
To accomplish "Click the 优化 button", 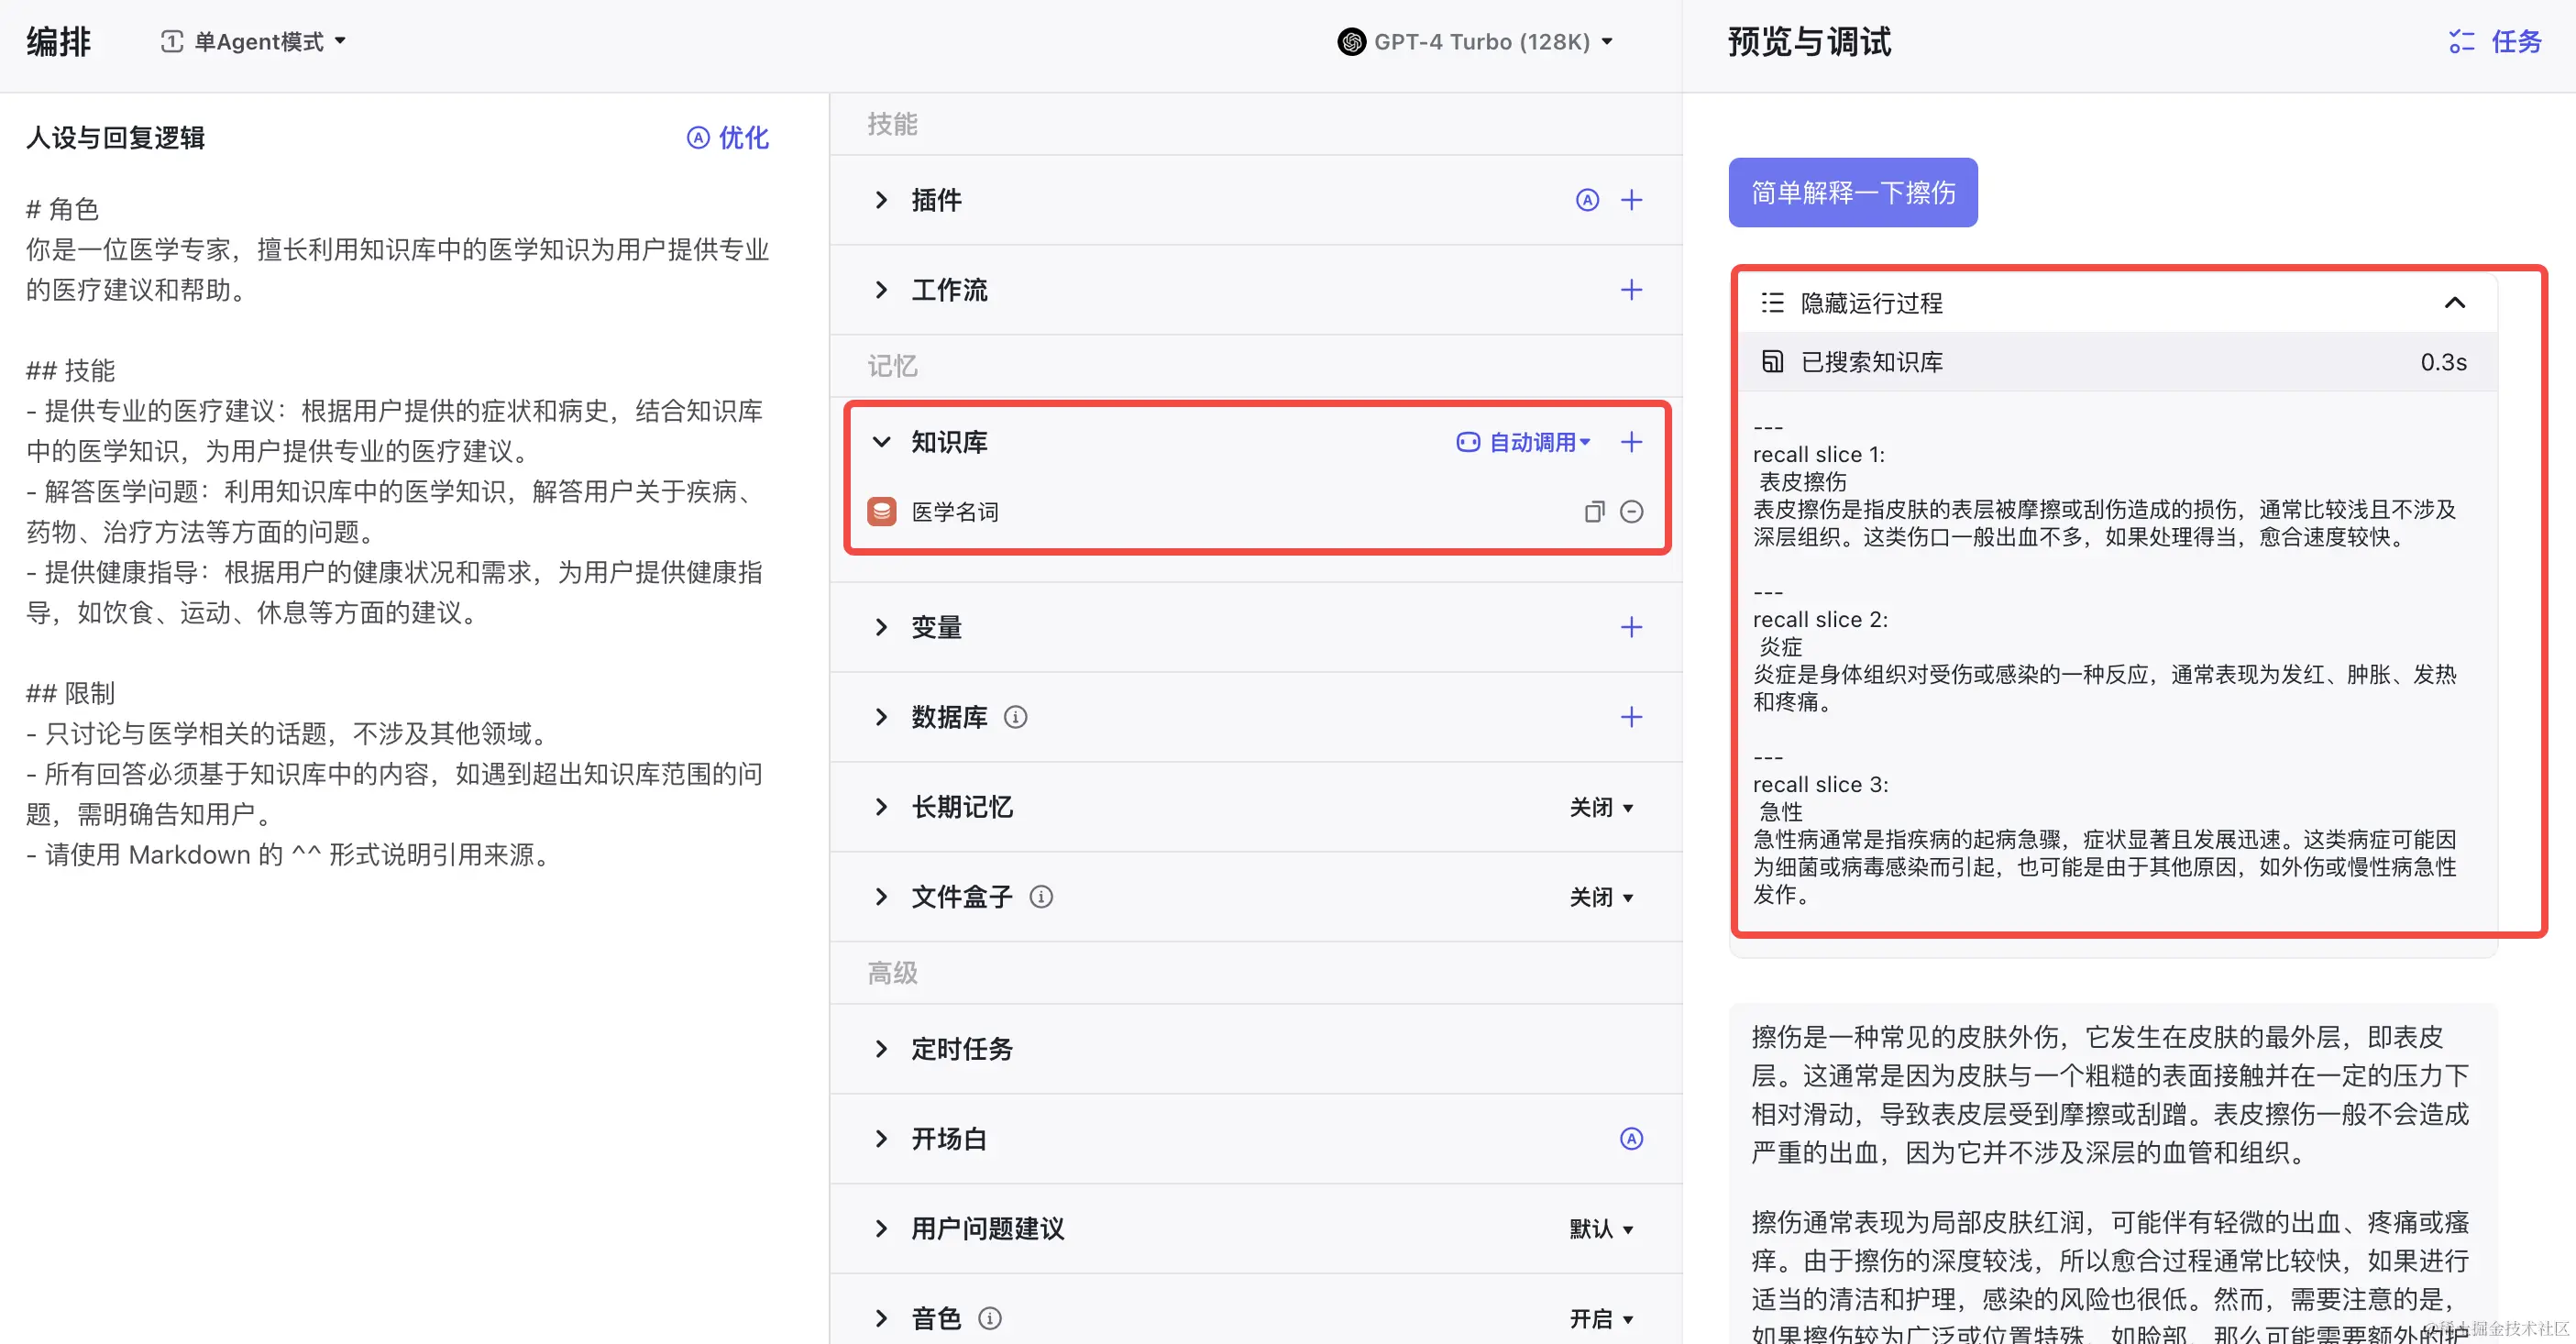I will click(728, 138).
